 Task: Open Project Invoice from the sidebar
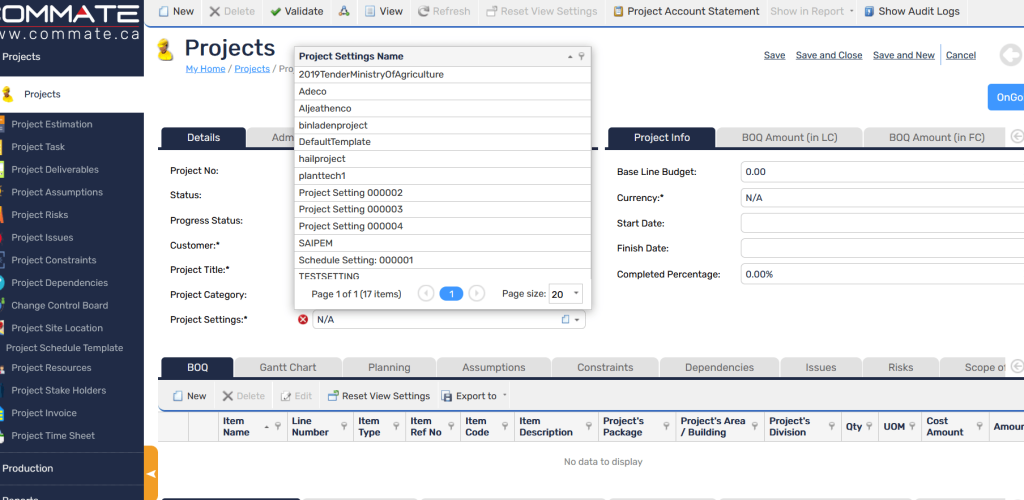44,413
